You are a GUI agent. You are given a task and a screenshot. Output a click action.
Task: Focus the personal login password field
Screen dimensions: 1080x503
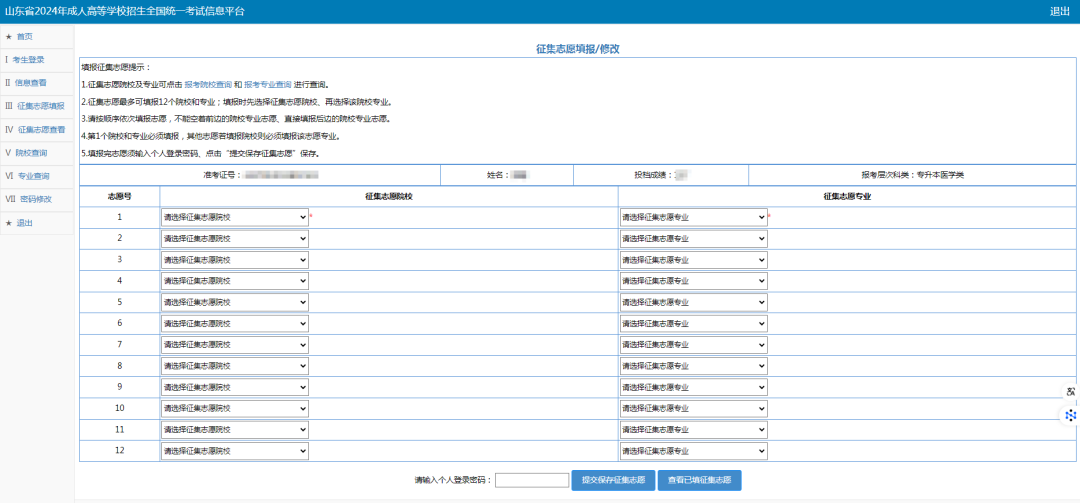532,480
